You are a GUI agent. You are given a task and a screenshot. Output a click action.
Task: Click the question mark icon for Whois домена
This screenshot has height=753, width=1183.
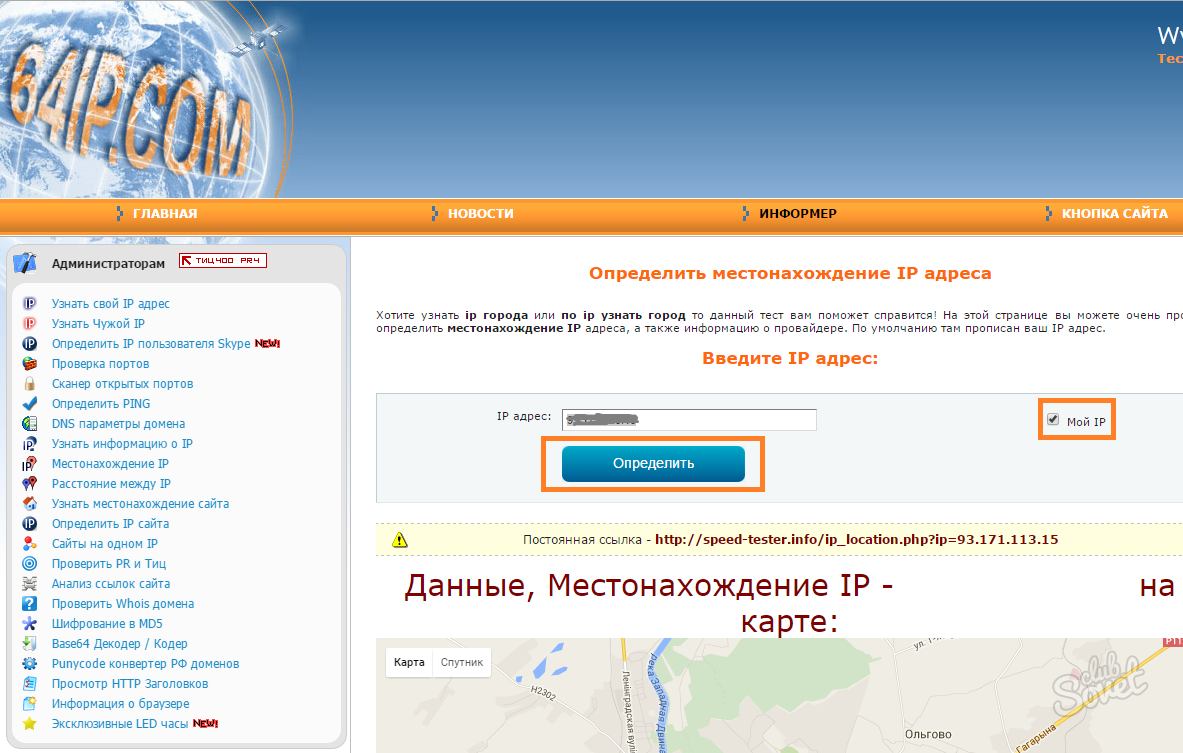[x=30, y=604]
